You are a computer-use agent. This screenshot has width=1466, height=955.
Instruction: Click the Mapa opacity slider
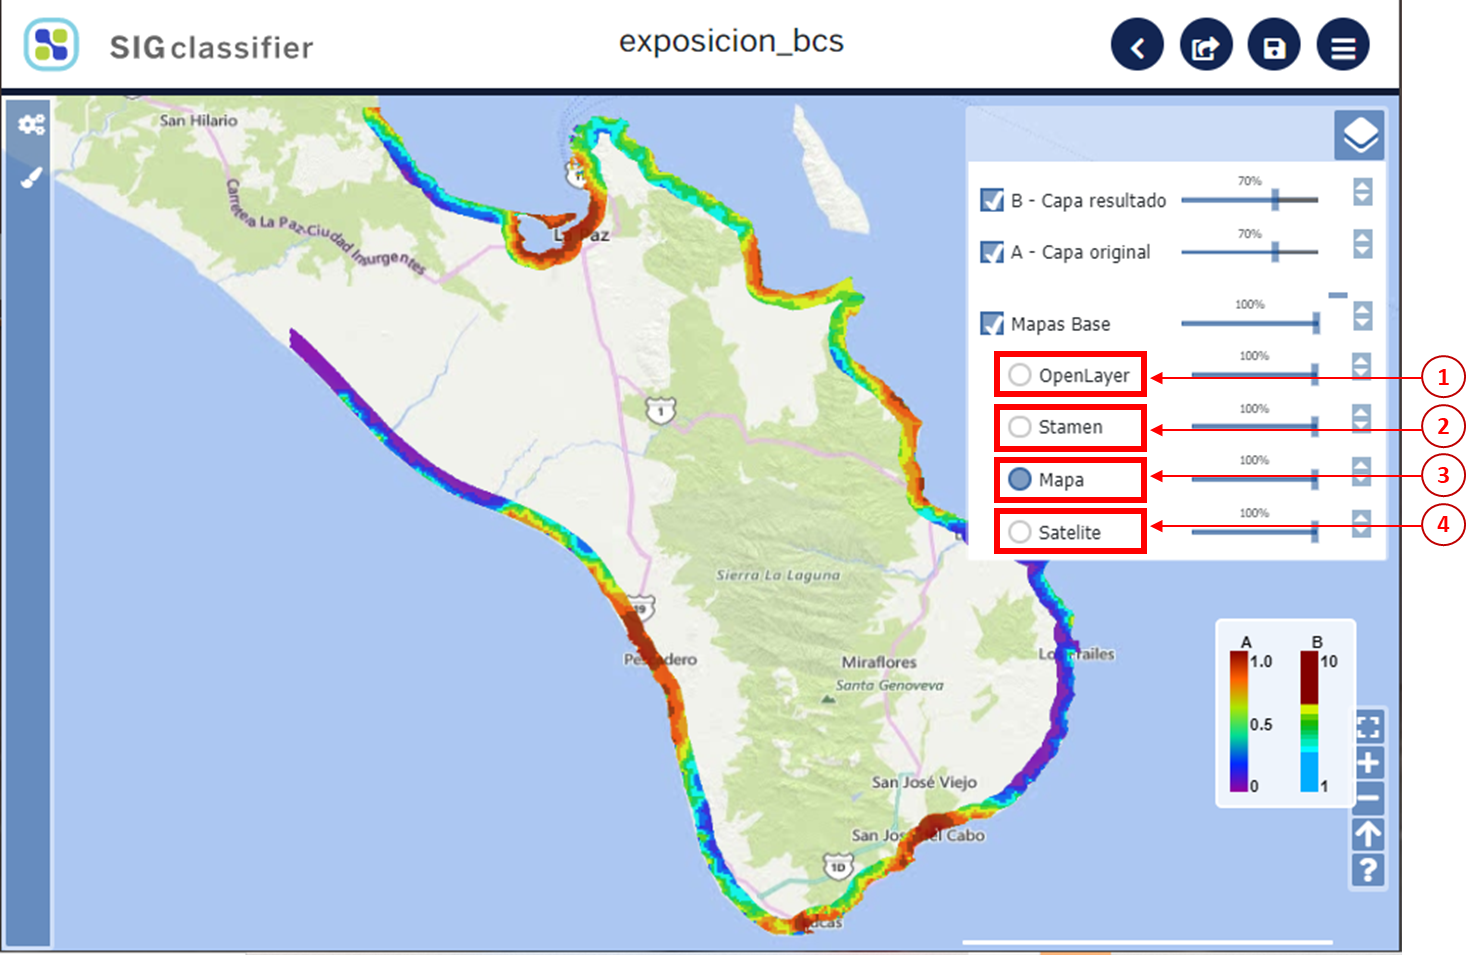point(1255,480)
